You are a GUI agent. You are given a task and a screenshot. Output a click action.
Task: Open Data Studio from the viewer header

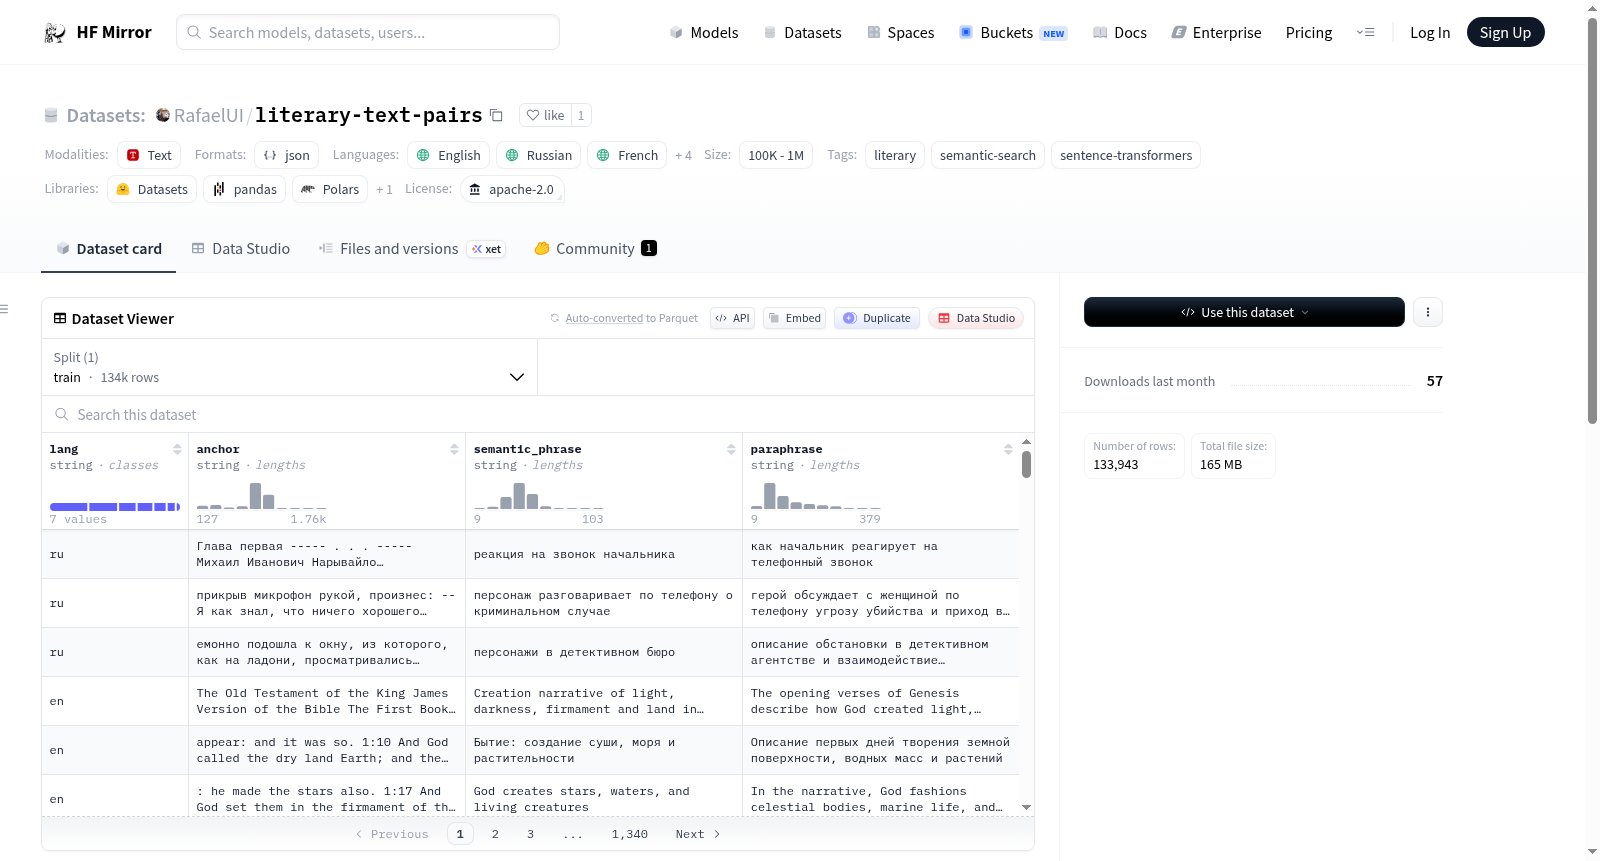click(976, 318)
